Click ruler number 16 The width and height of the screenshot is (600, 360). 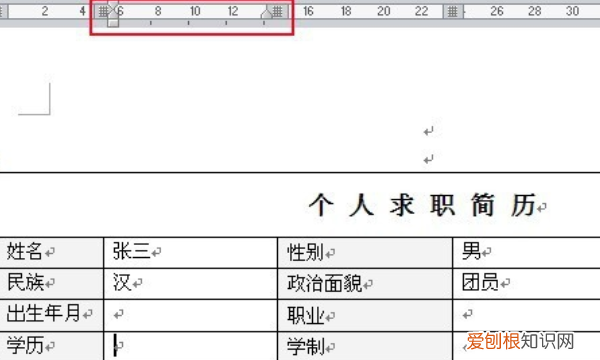[x=308, y=11]
